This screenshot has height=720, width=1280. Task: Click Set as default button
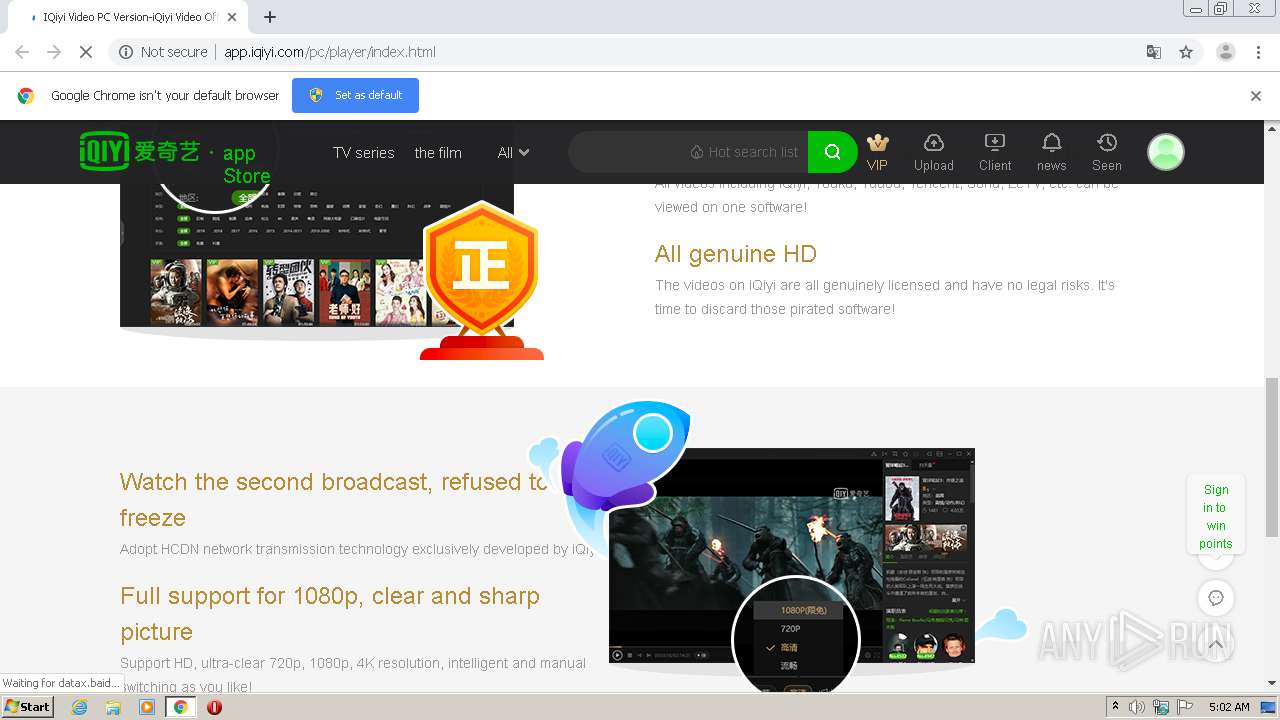(x=355, y=95)
